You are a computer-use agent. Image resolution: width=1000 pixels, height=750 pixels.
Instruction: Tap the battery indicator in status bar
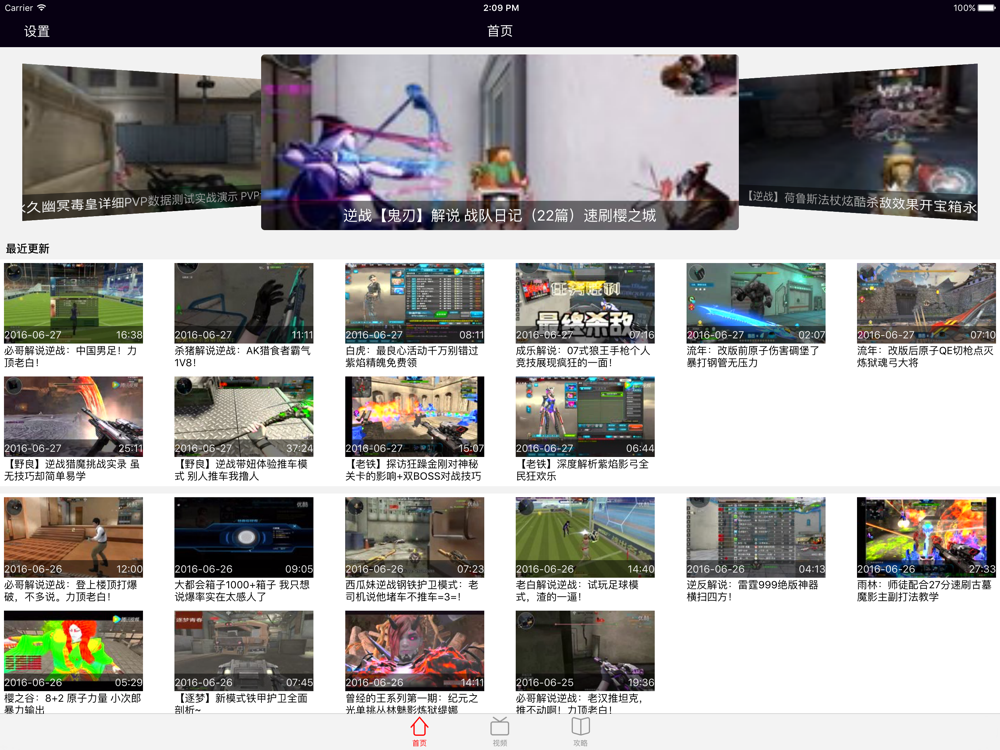pos(985,8)
